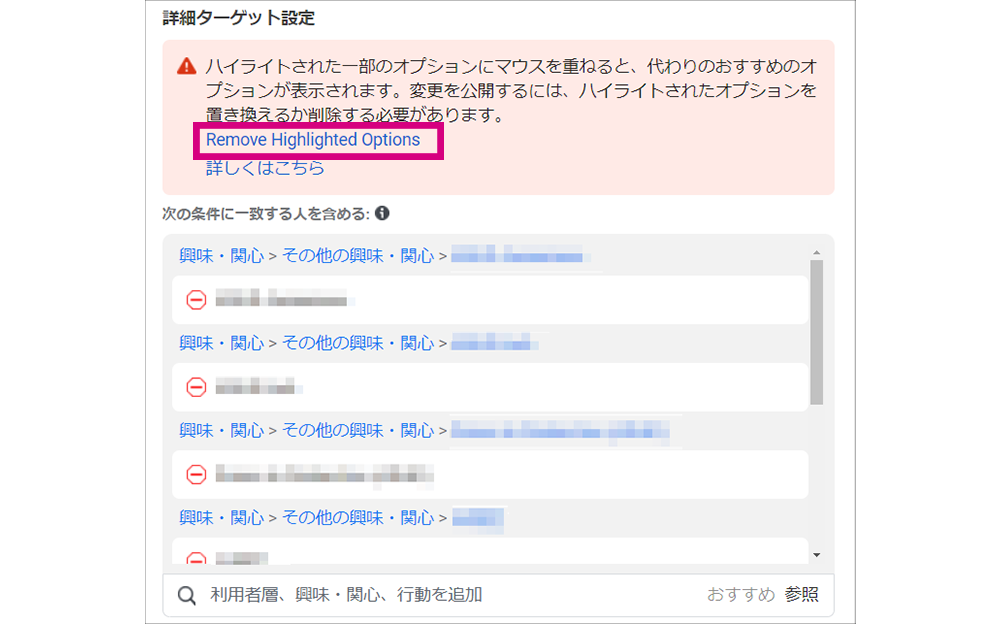Click その他の興味・関心 in the fourth breadcrumb row

[358, 518]
